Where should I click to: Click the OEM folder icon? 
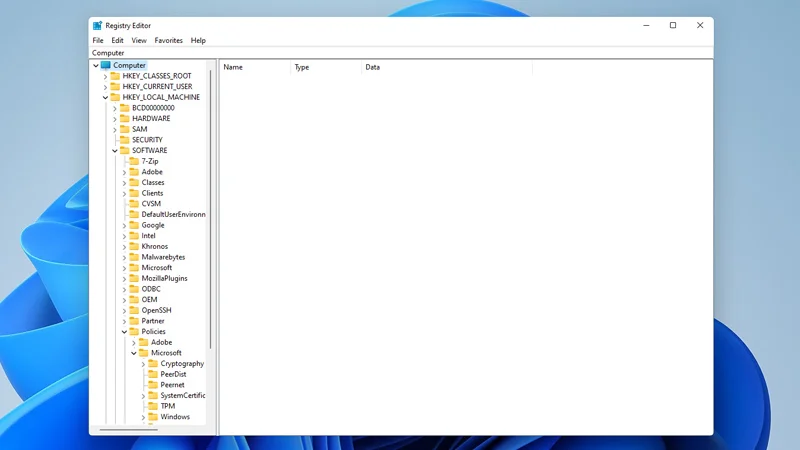134,299
